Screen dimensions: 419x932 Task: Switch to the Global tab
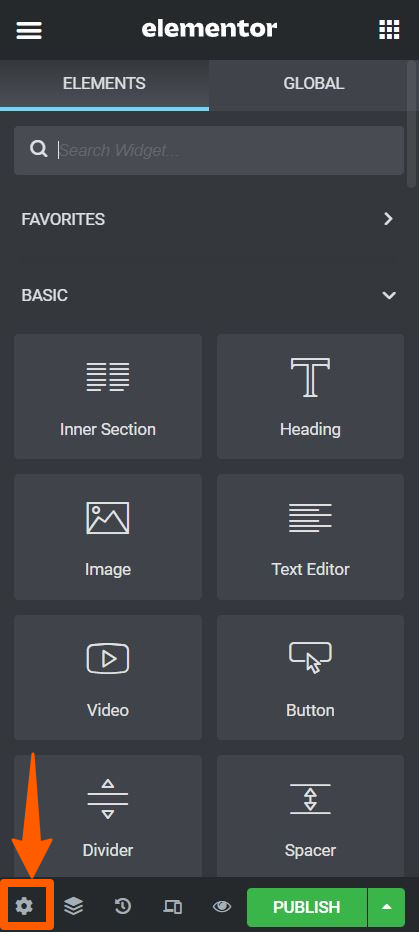313,84
